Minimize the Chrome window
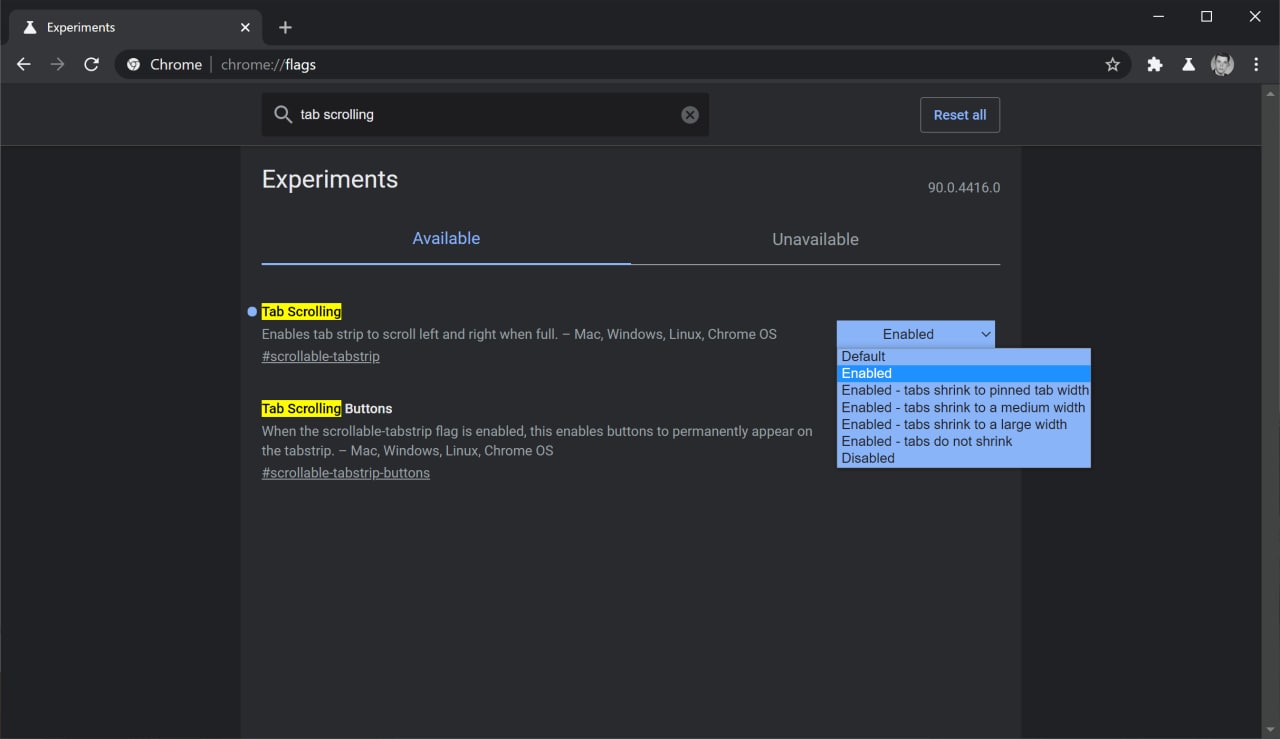1280x739 pixels. point(1158,16)
